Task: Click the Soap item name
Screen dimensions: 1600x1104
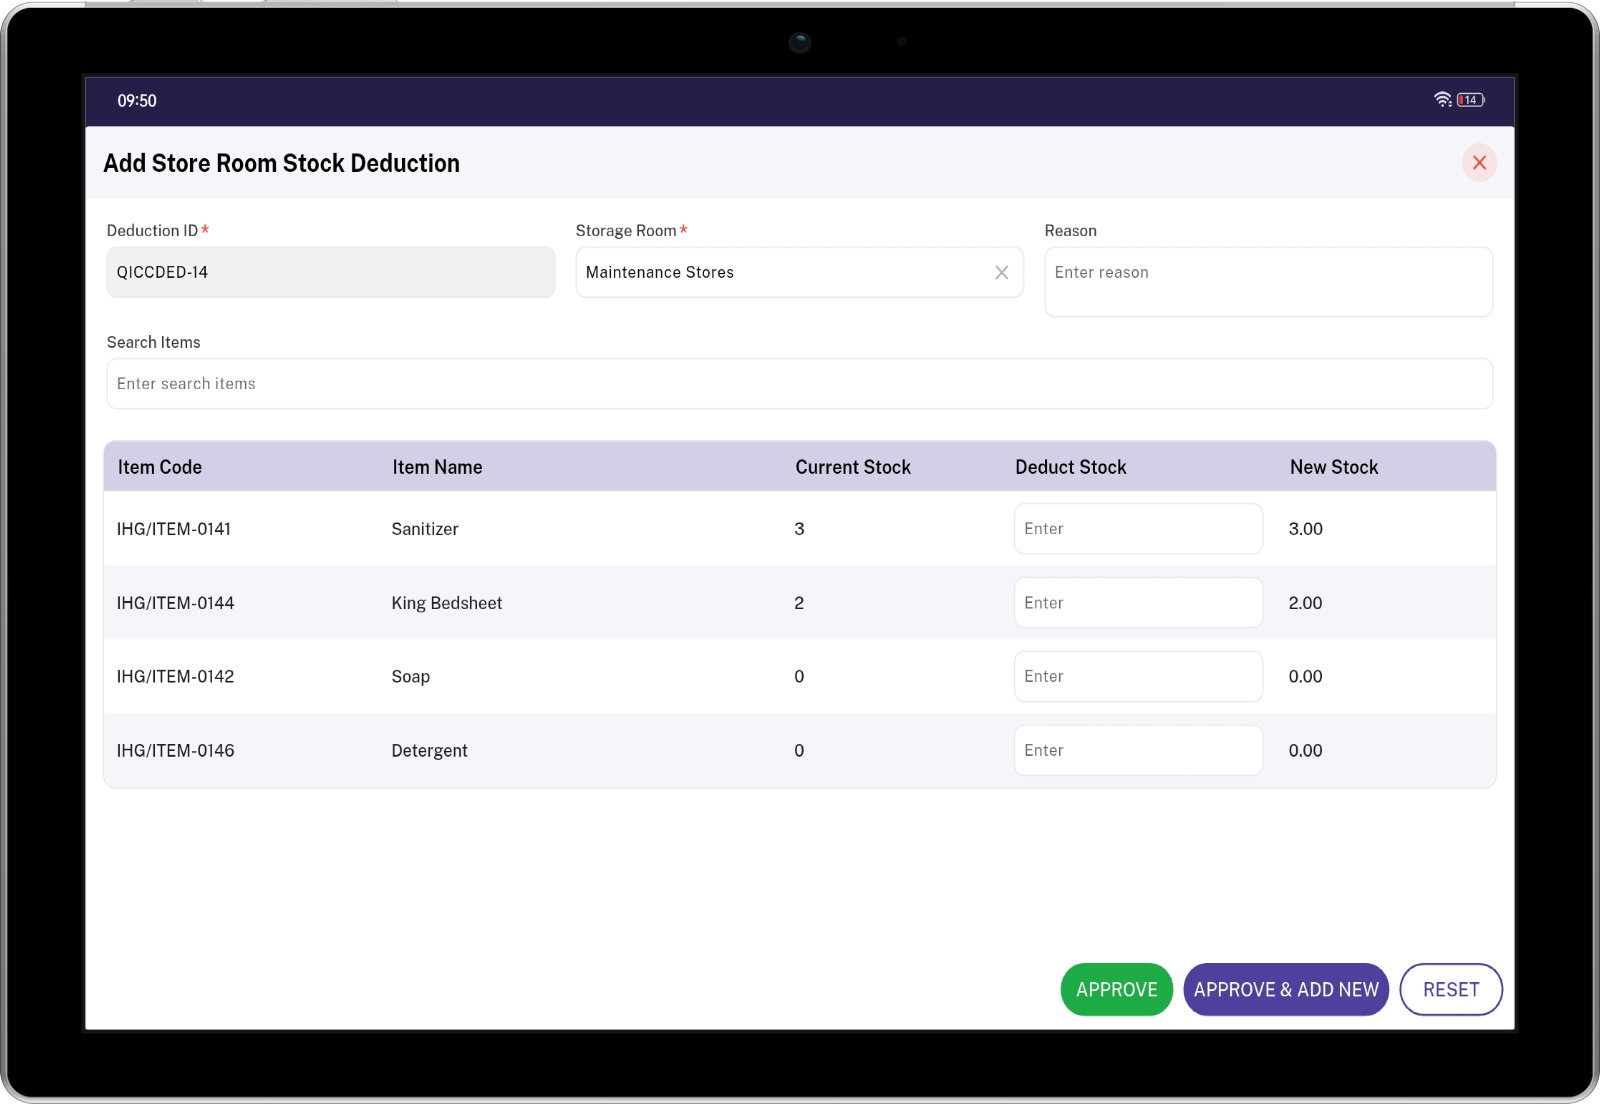Action: point(411,677)
